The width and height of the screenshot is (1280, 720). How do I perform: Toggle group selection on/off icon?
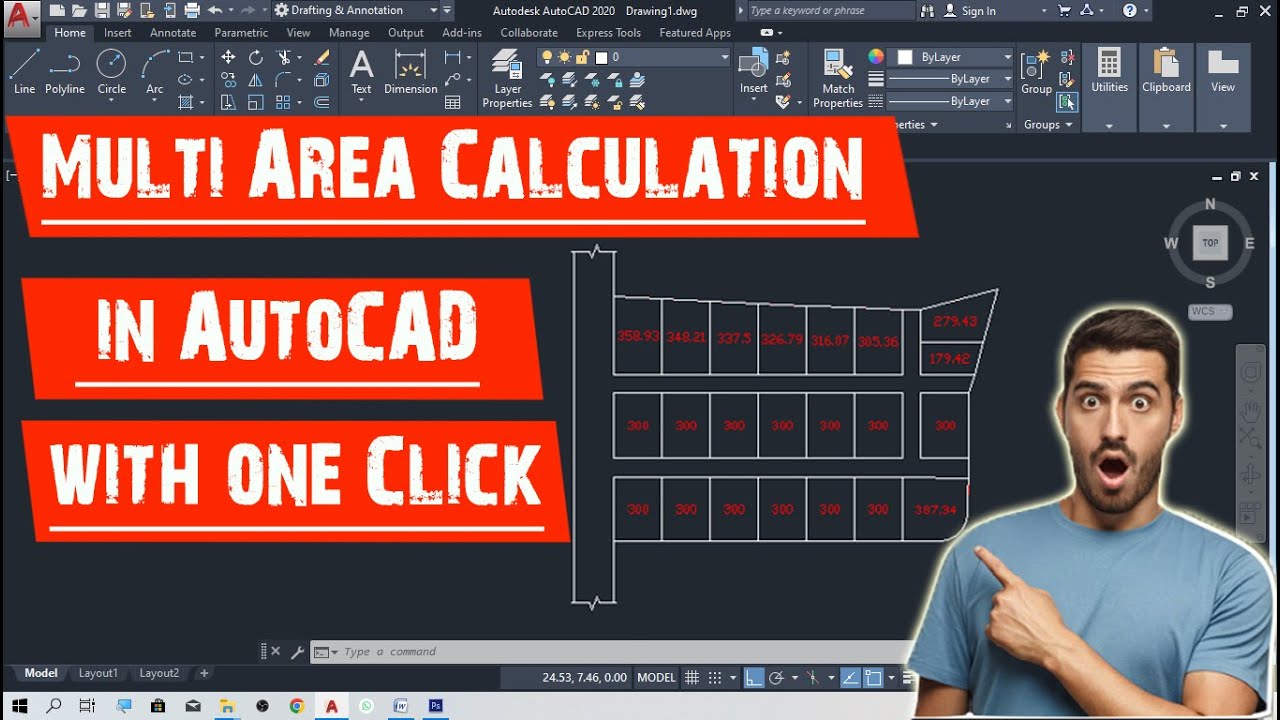click(1068, 101)
